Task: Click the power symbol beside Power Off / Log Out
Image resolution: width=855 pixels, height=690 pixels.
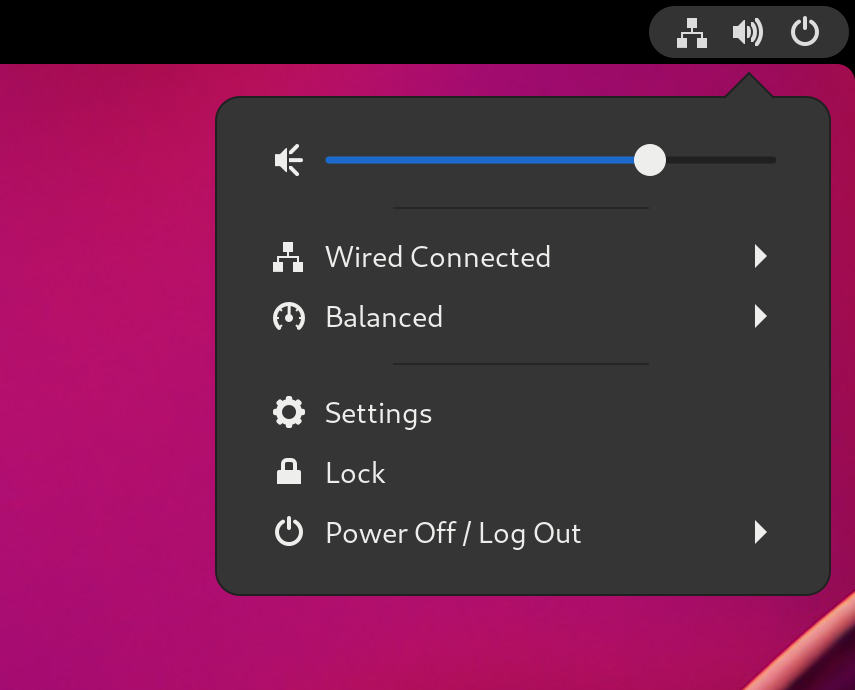Action: 288,533
